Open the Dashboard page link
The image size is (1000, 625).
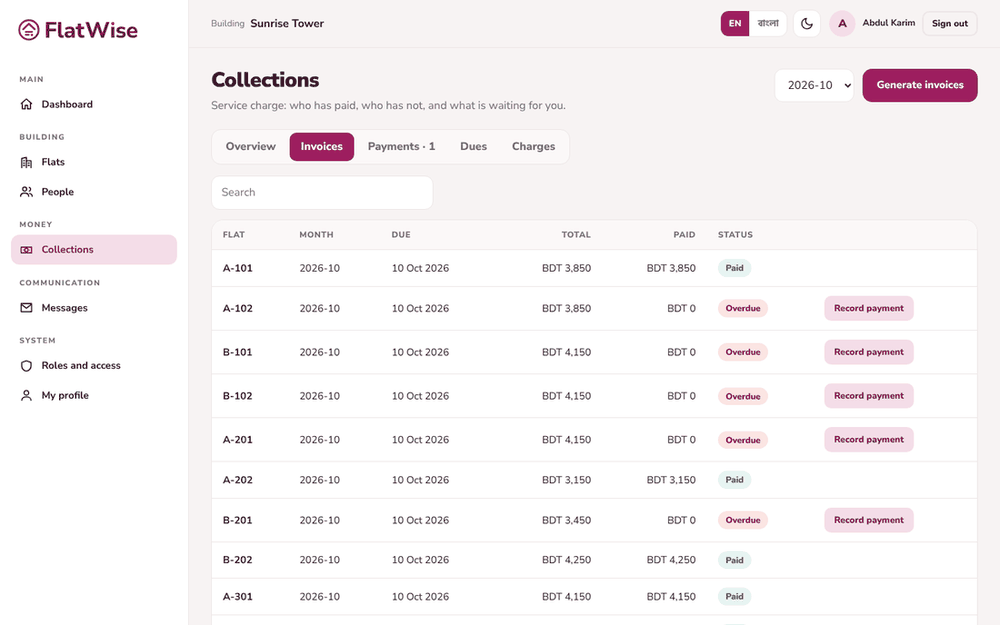[94, 104]
